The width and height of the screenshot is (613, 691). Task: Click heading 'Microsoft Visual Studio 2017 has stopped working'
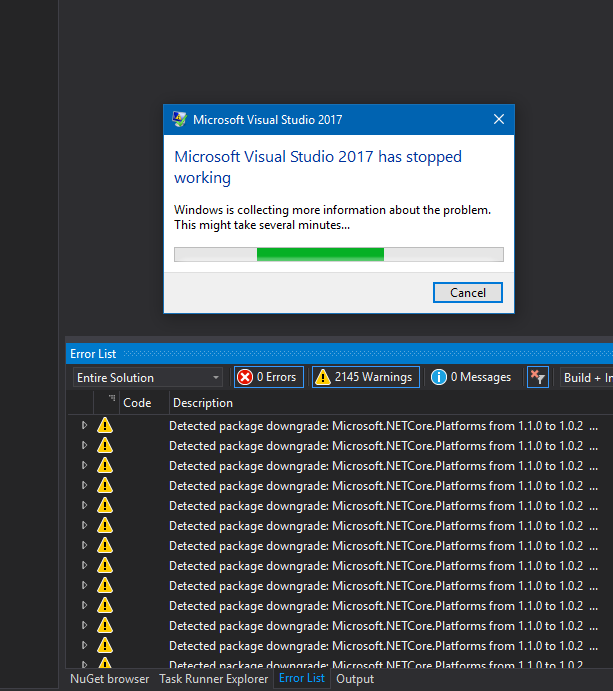pyautogui.click(x=318, y=167)
